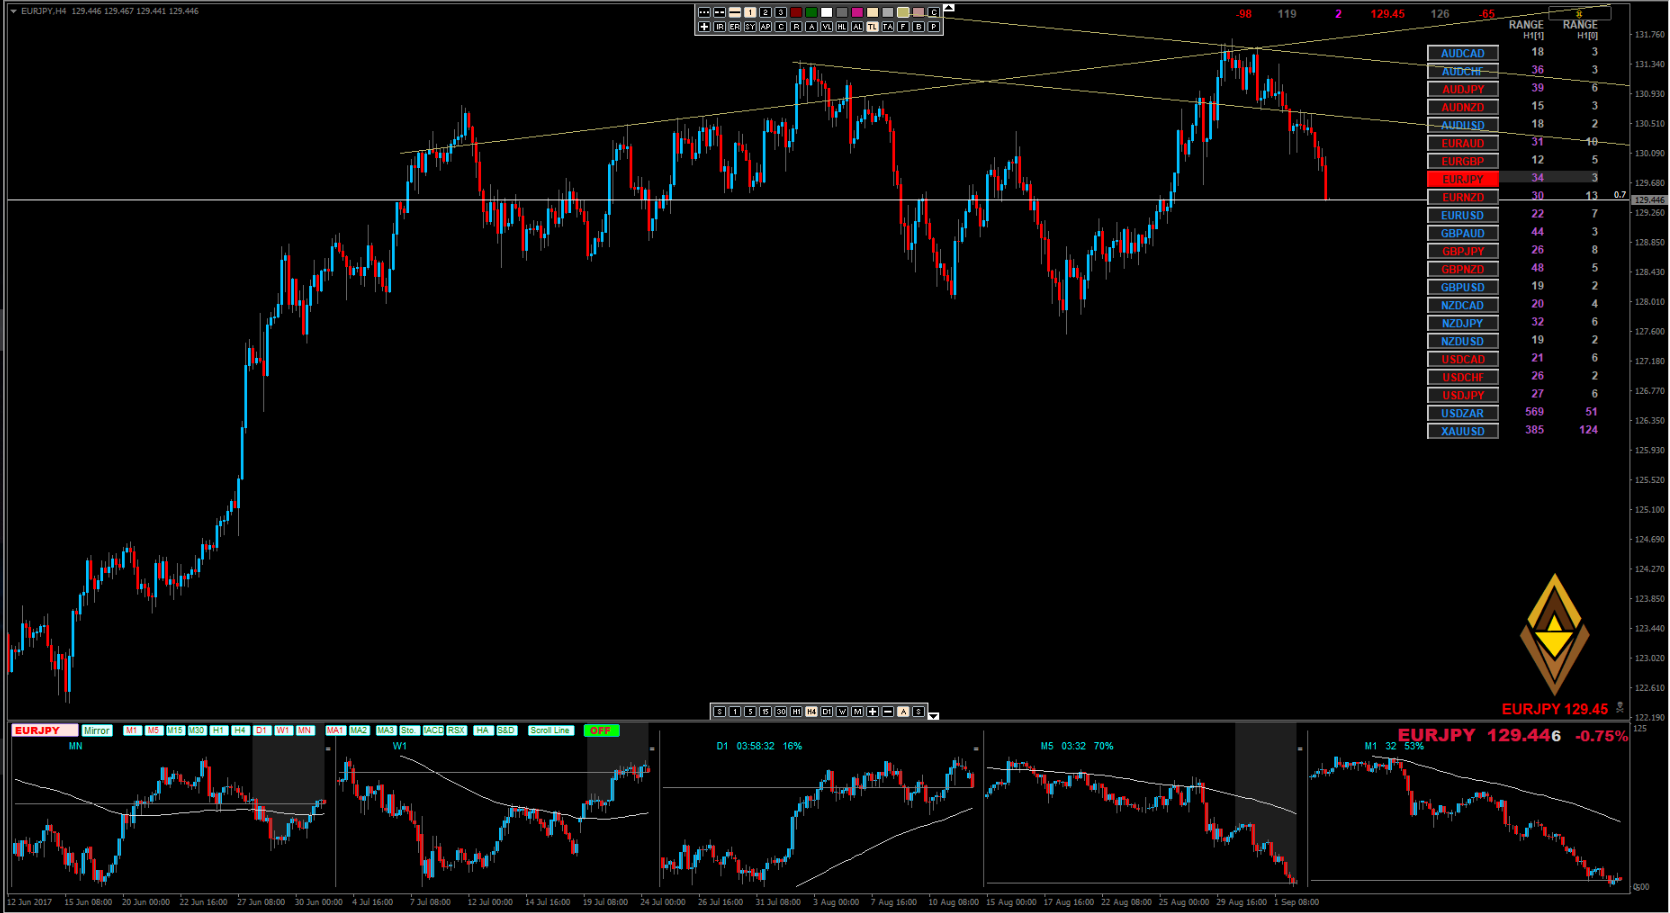
Task: Toggle the S&D button
Action: (507, 731)
